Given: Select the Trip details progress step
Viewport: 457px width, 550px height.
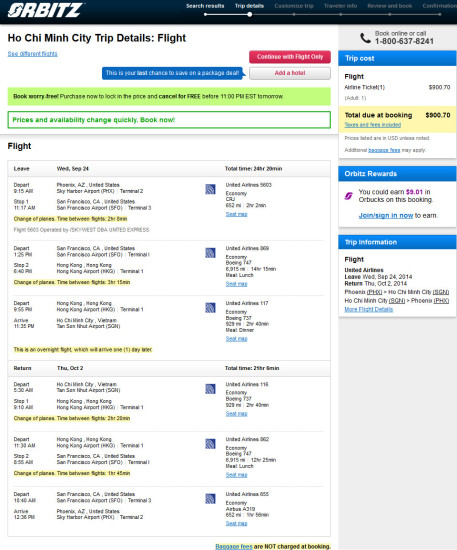Looking at the screenshot, I should (x=249, y=6).
